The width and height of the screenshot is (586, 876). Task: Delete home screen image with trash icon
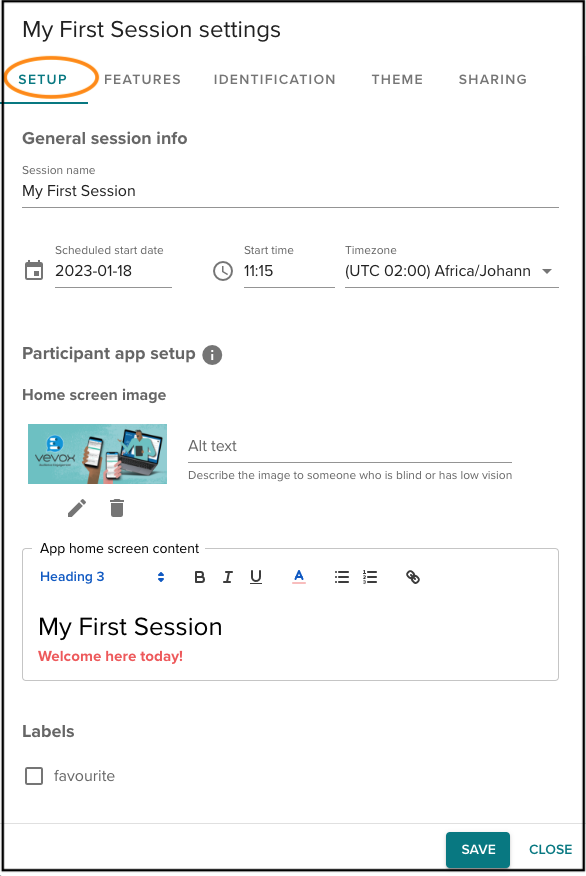[117, 508]
